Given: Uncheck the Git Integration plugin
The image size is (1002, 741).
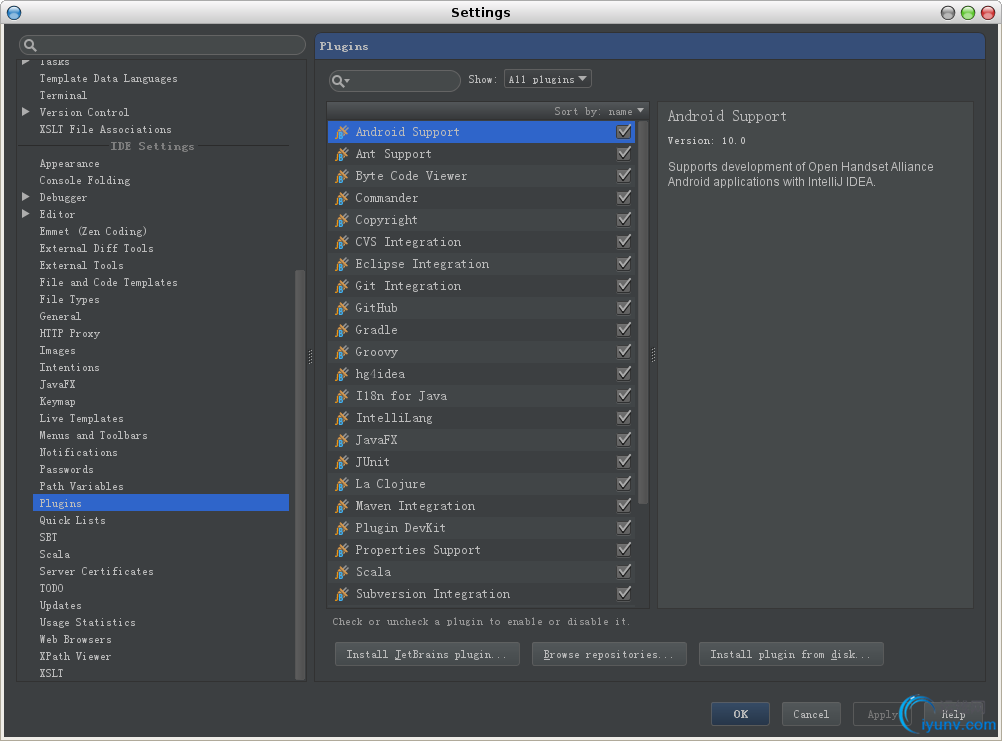Looking at the screenshot, I should [x=624, y=286].
